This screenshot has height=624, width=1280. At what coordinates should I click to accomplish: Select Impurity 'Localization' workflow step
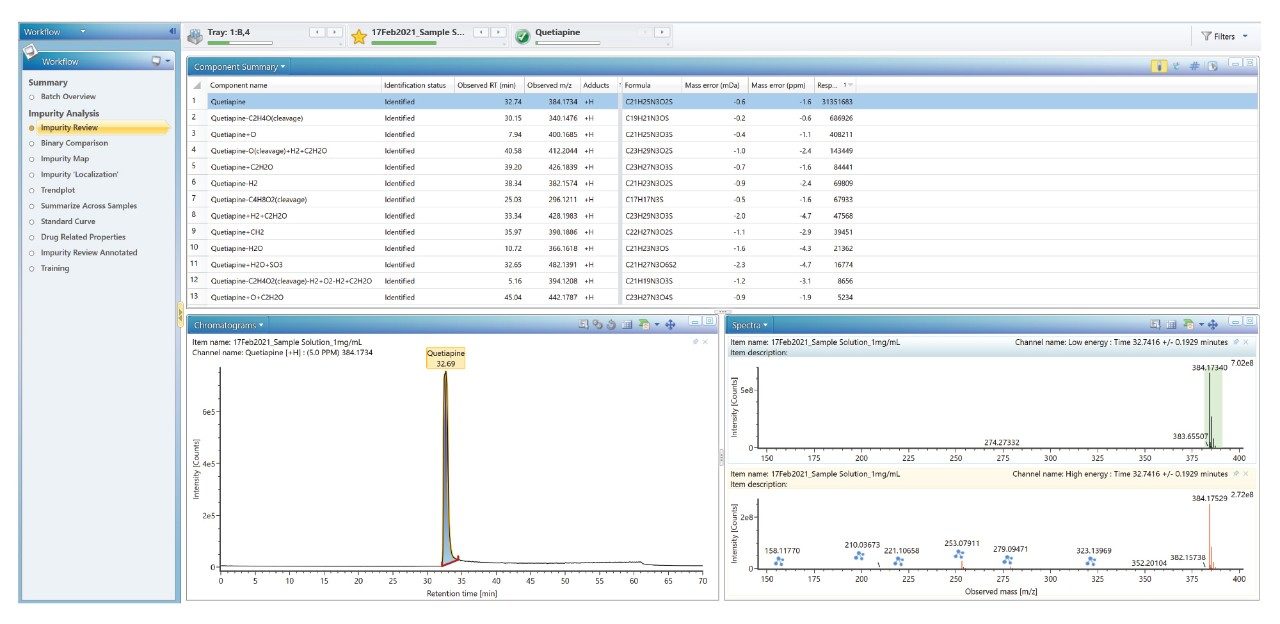(x=79, y=174)
